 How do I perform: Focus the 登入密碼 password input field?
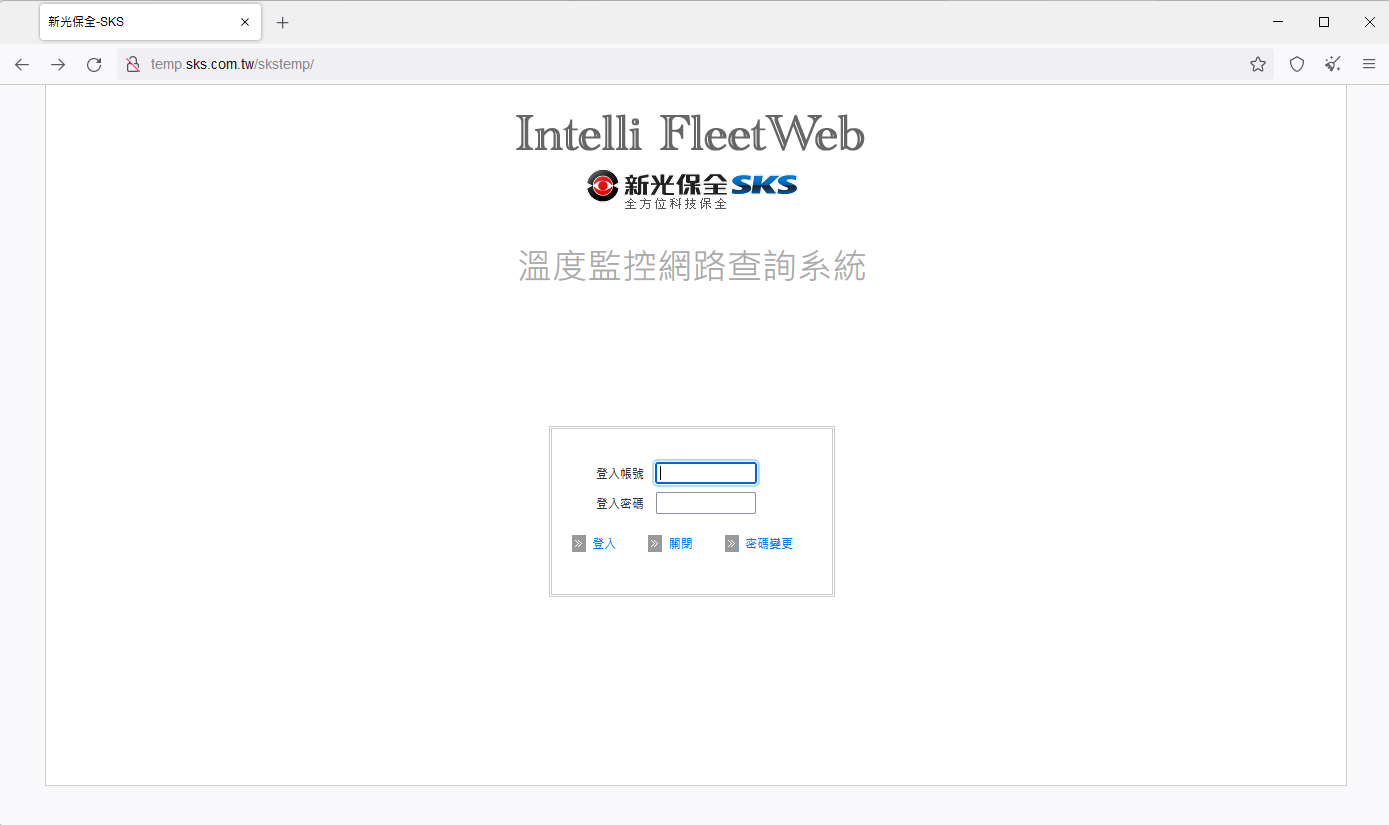pyautogui.click(x=706, y=503)
